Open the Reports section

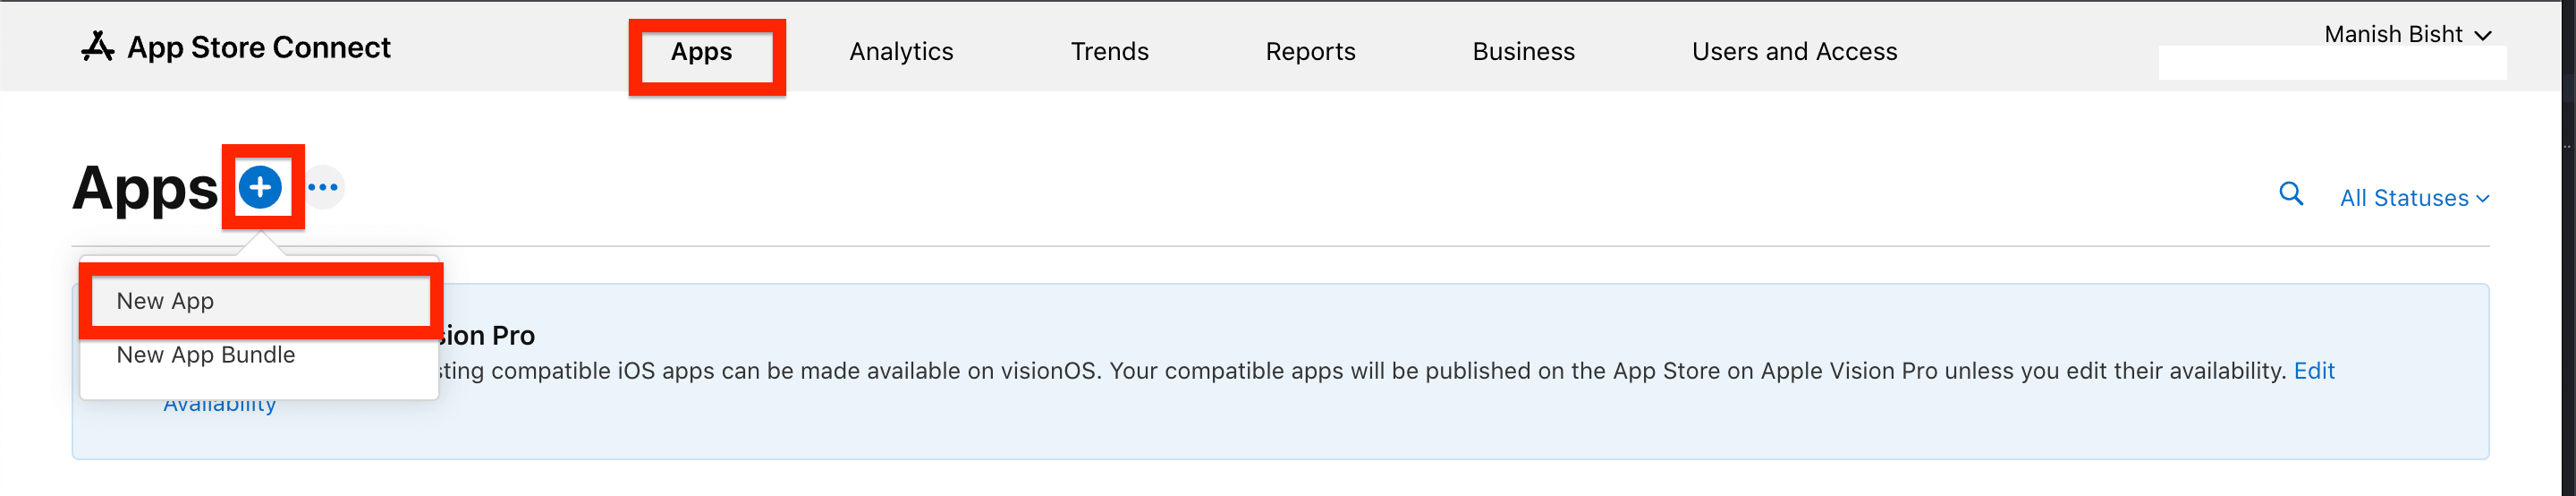[x=1310, y=52]
